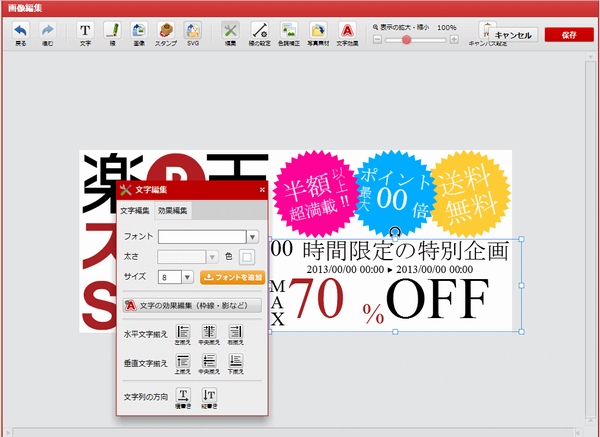
Task: Click the SVG tool icon
Action: 193,32
